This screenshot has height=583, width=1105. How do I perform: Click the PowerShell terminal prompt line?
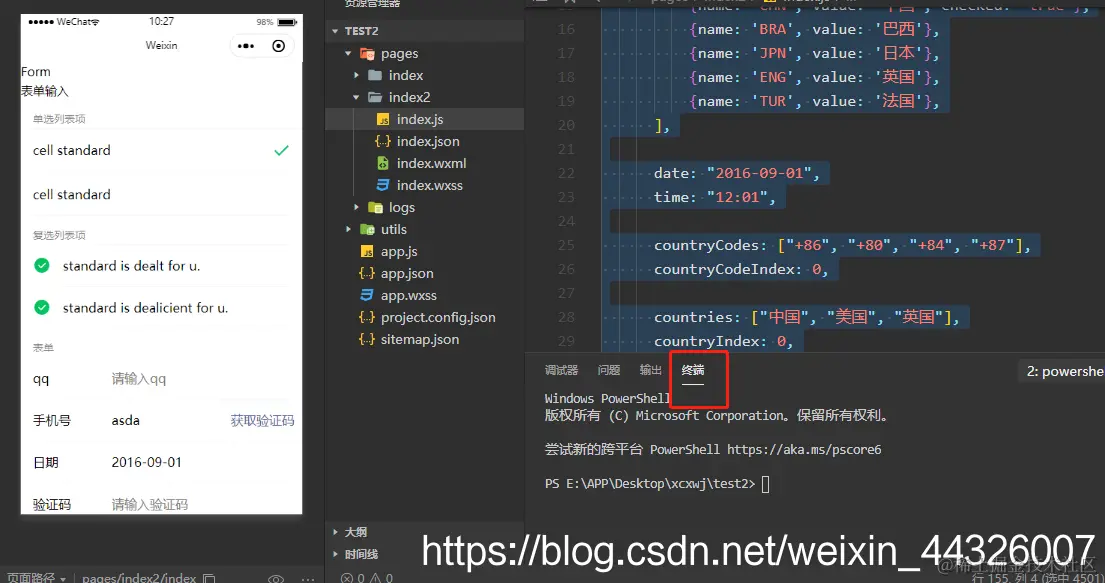pos(657,484)
